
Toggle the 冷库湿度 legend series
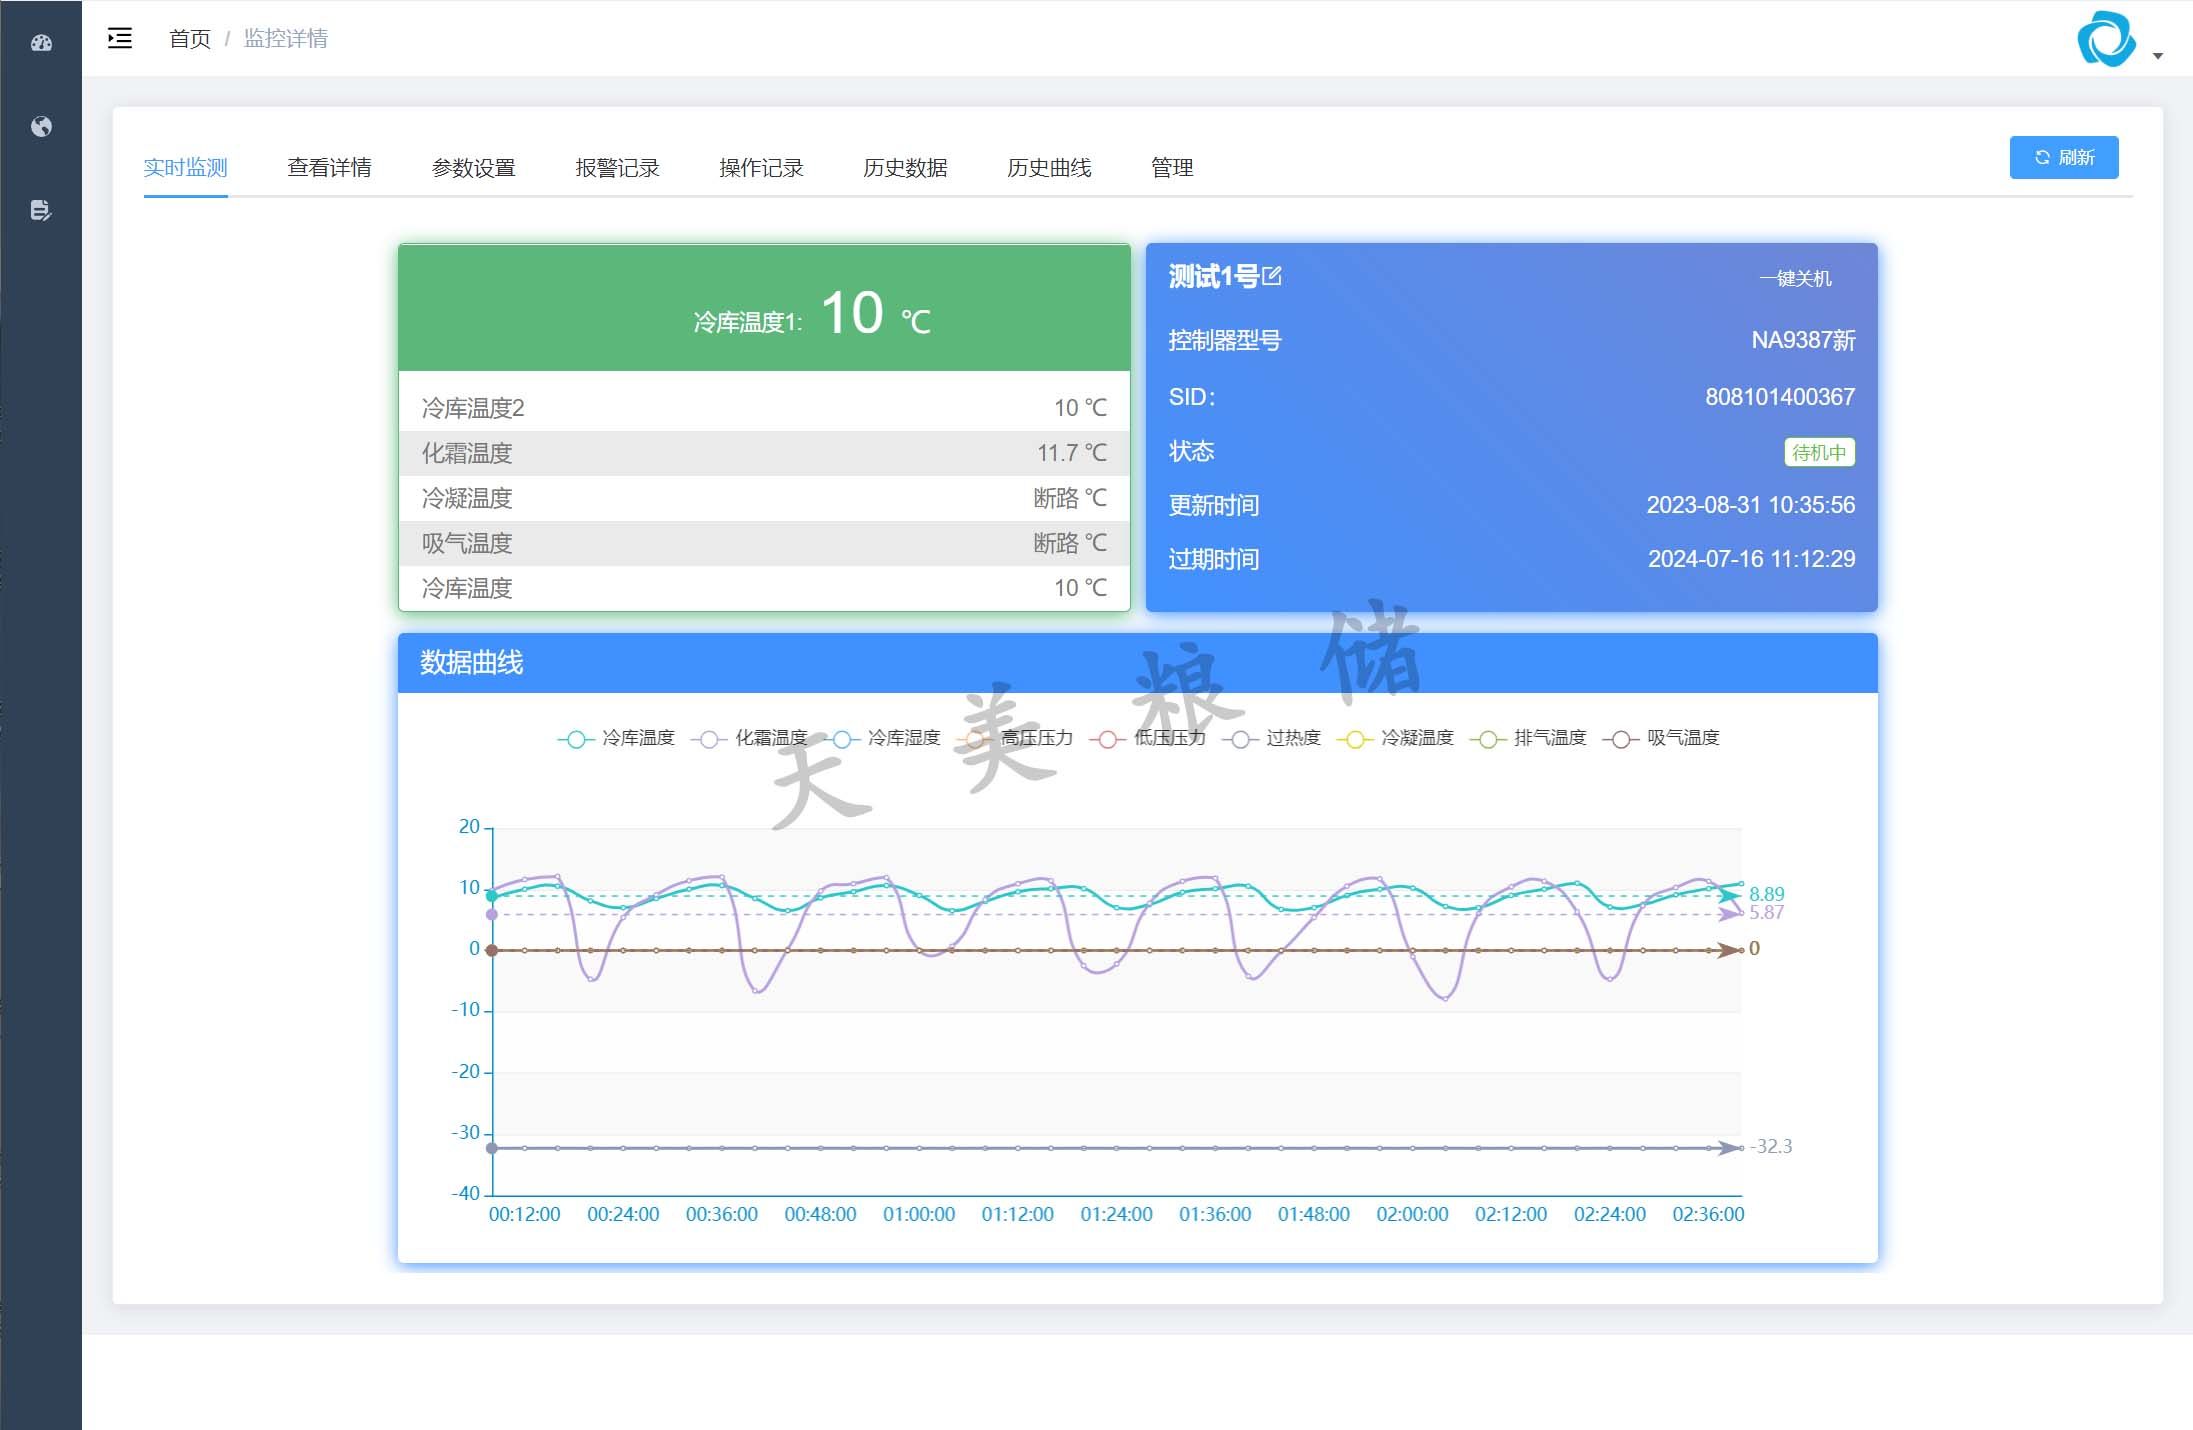click(882, 738)
